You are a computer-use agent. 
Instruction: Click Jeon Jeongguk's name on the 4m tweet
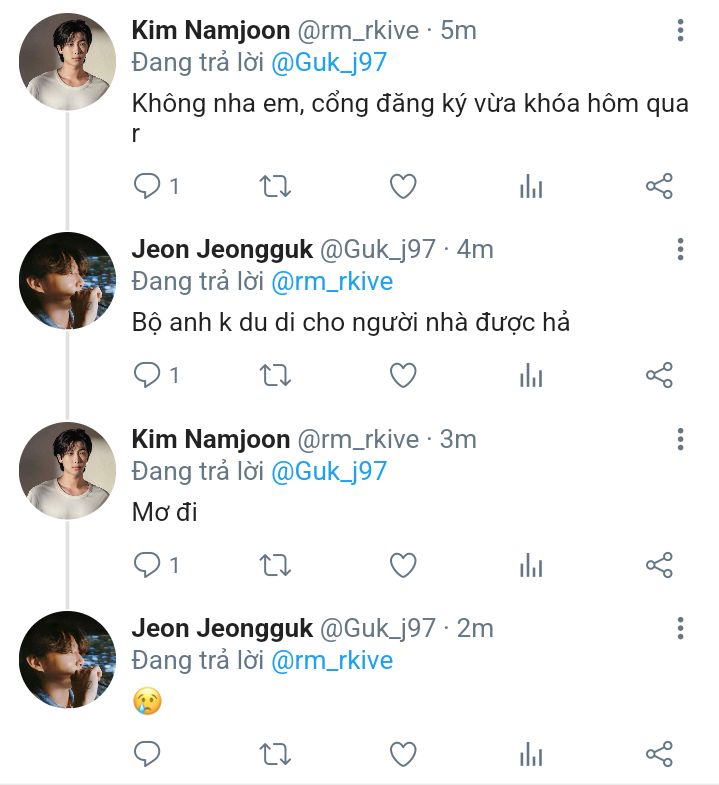(x=221, y=250)
